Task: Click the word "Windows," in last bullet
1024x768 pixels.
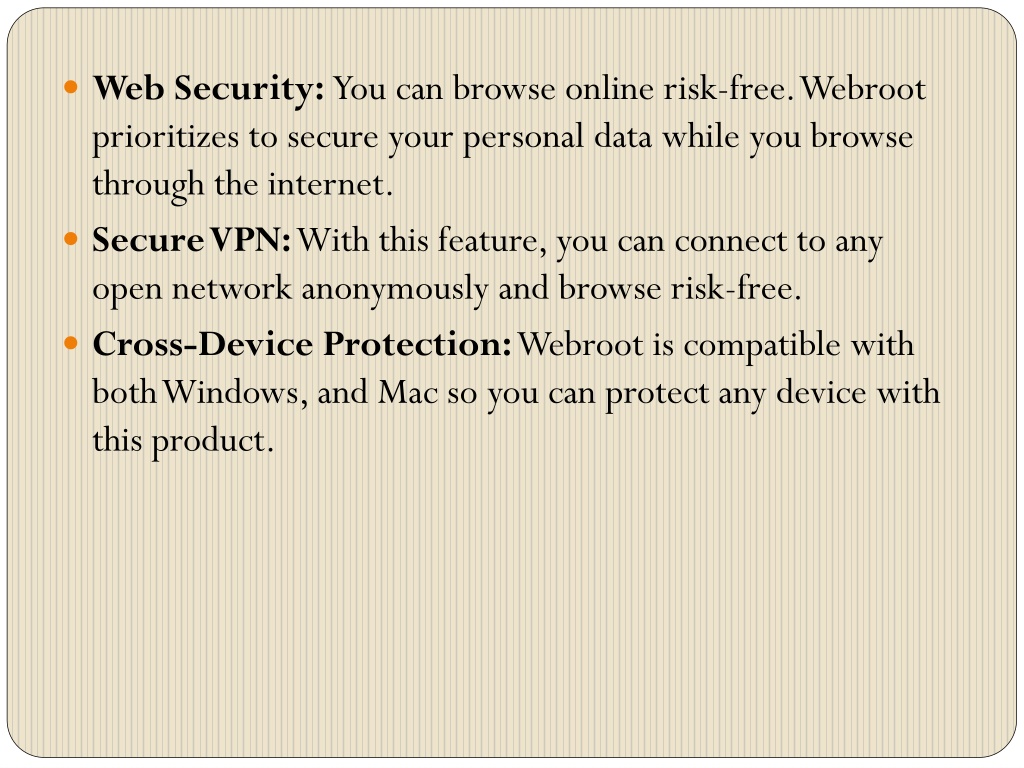Action: tap(234, 393)
